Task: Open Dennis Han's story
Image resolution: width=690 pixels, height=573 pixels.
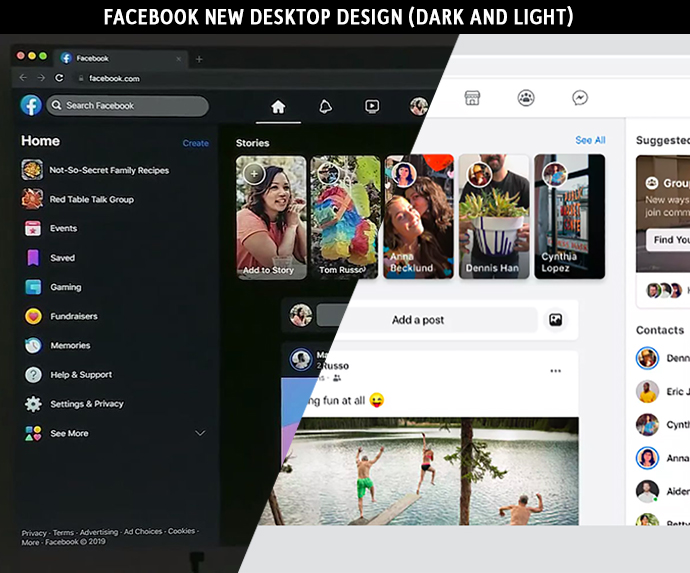Action: 494,217
